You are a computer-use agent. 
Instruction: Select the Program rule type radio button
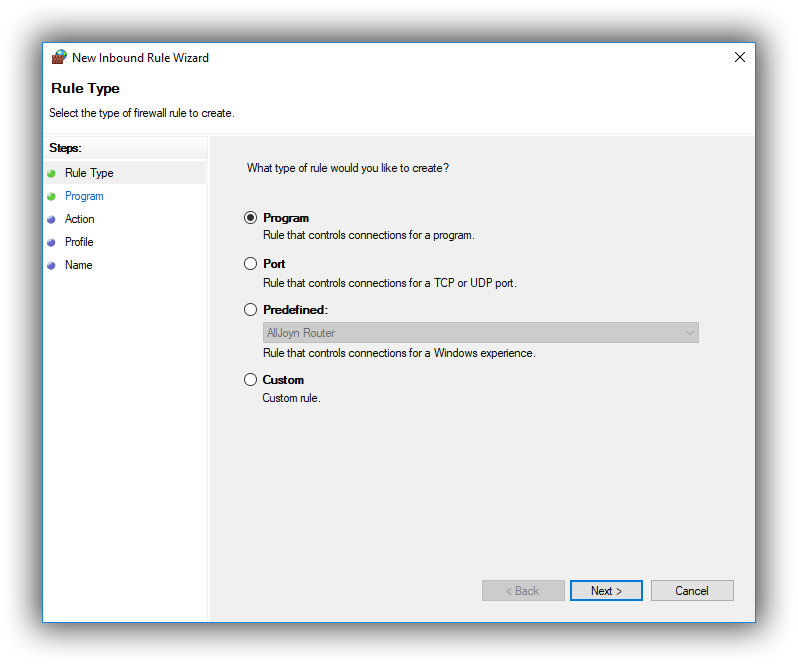(x=250, y=218)
